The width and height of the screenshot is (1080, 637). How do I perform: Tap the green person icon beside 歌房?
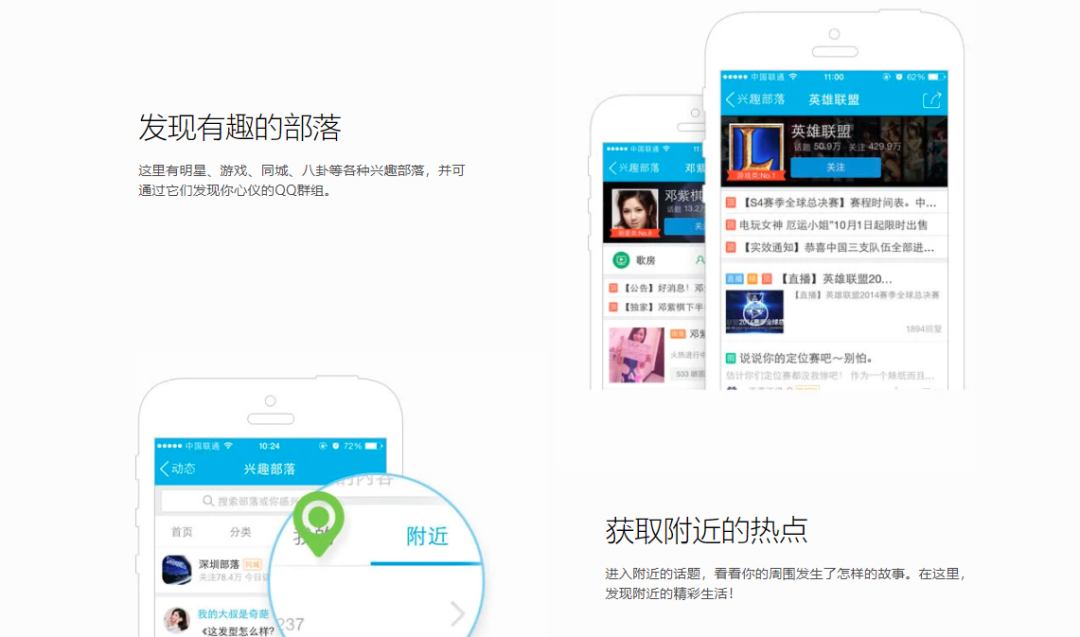tap(700, 260)
